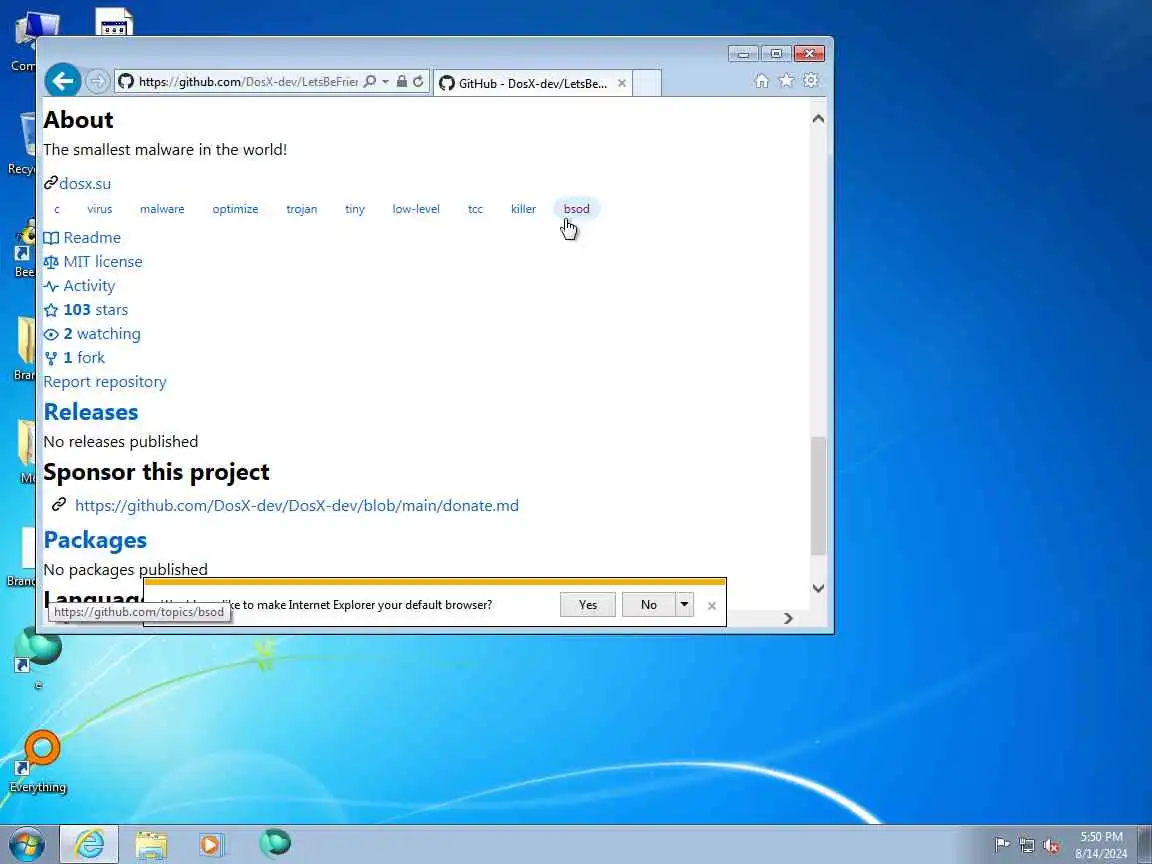Click the security lock icon in address bar

click(402, 82)
